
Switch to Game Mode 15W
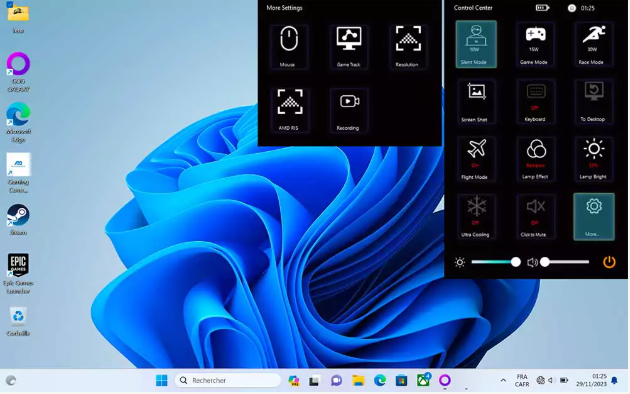(535, 44)
